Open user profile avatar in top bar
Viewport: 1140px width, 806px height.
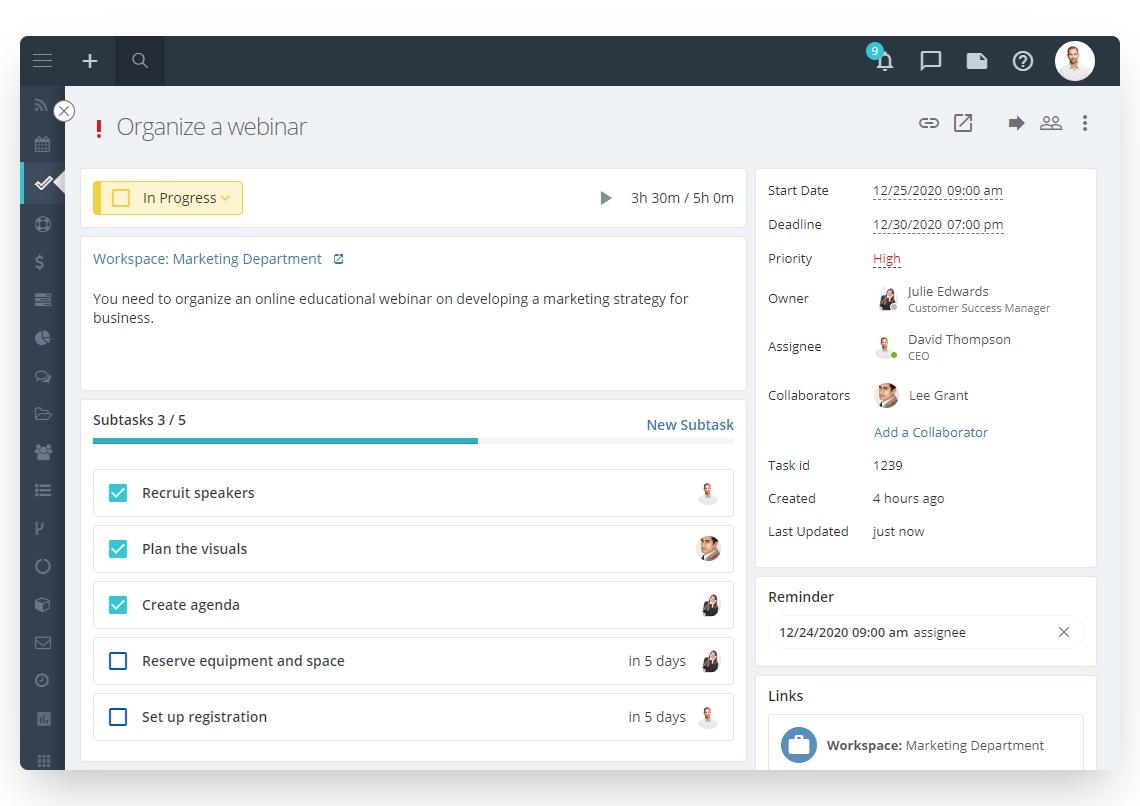pos(1075,61)
